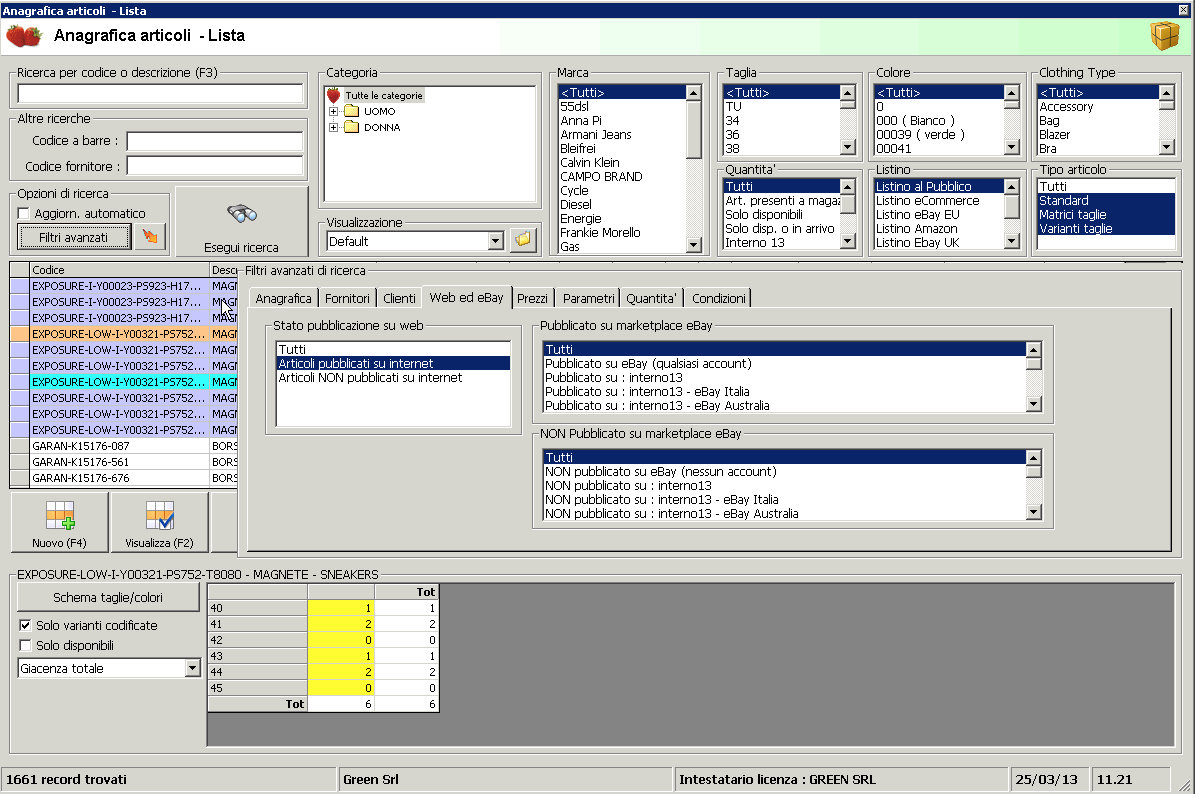Viewport: 1195px width, 794px height.
Task: Click the strawberry logo in title header
Action: click(24, 36)
